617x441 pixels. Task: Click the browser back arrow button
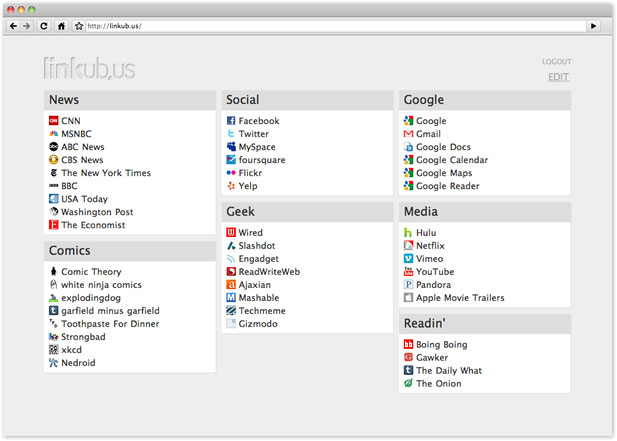(x=13, y=25)
